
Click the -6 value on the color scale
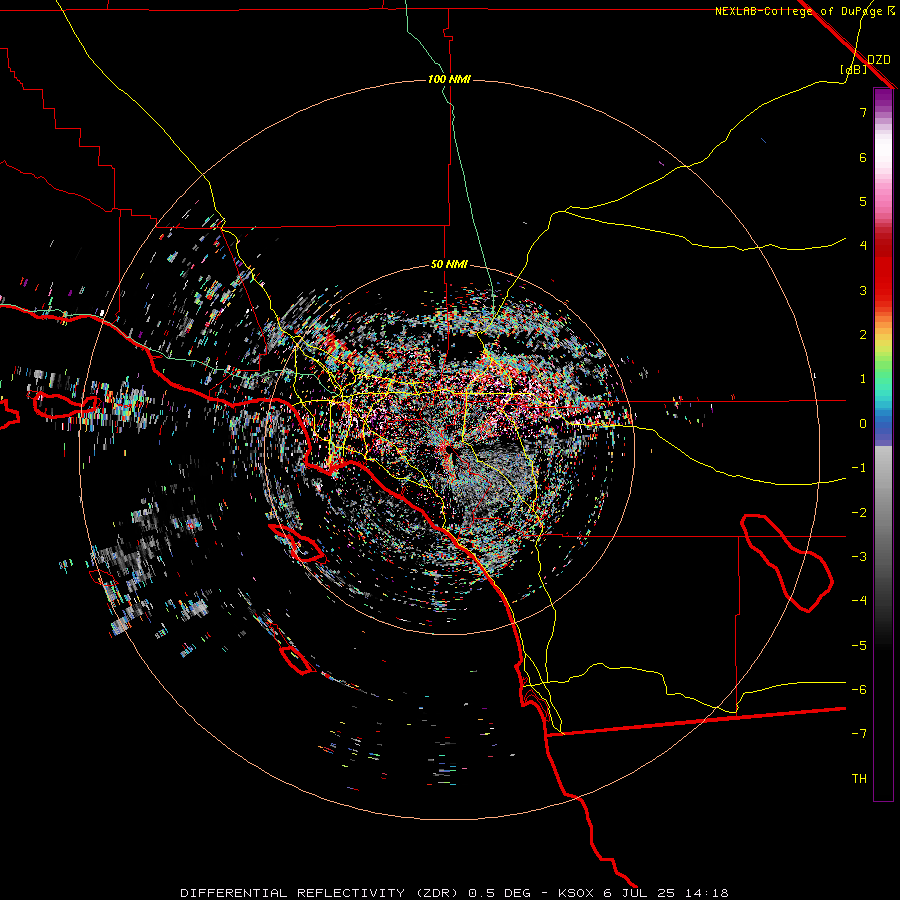[859, 690]
